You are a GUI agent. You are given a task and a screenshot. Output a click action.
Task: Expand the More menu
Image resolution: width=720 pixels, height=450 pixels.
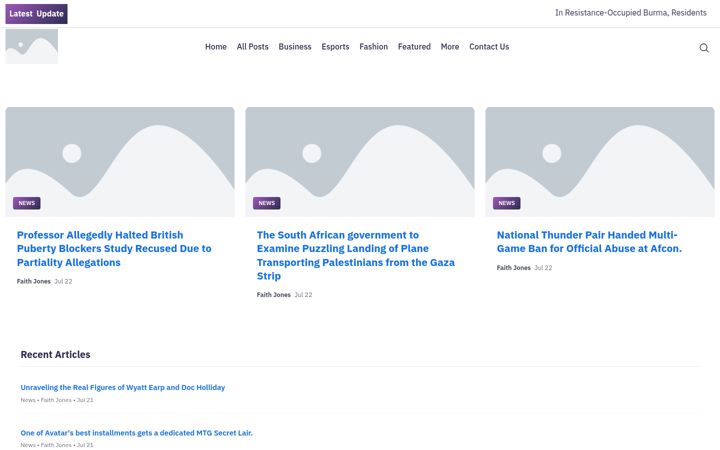[x=450, y=47]
